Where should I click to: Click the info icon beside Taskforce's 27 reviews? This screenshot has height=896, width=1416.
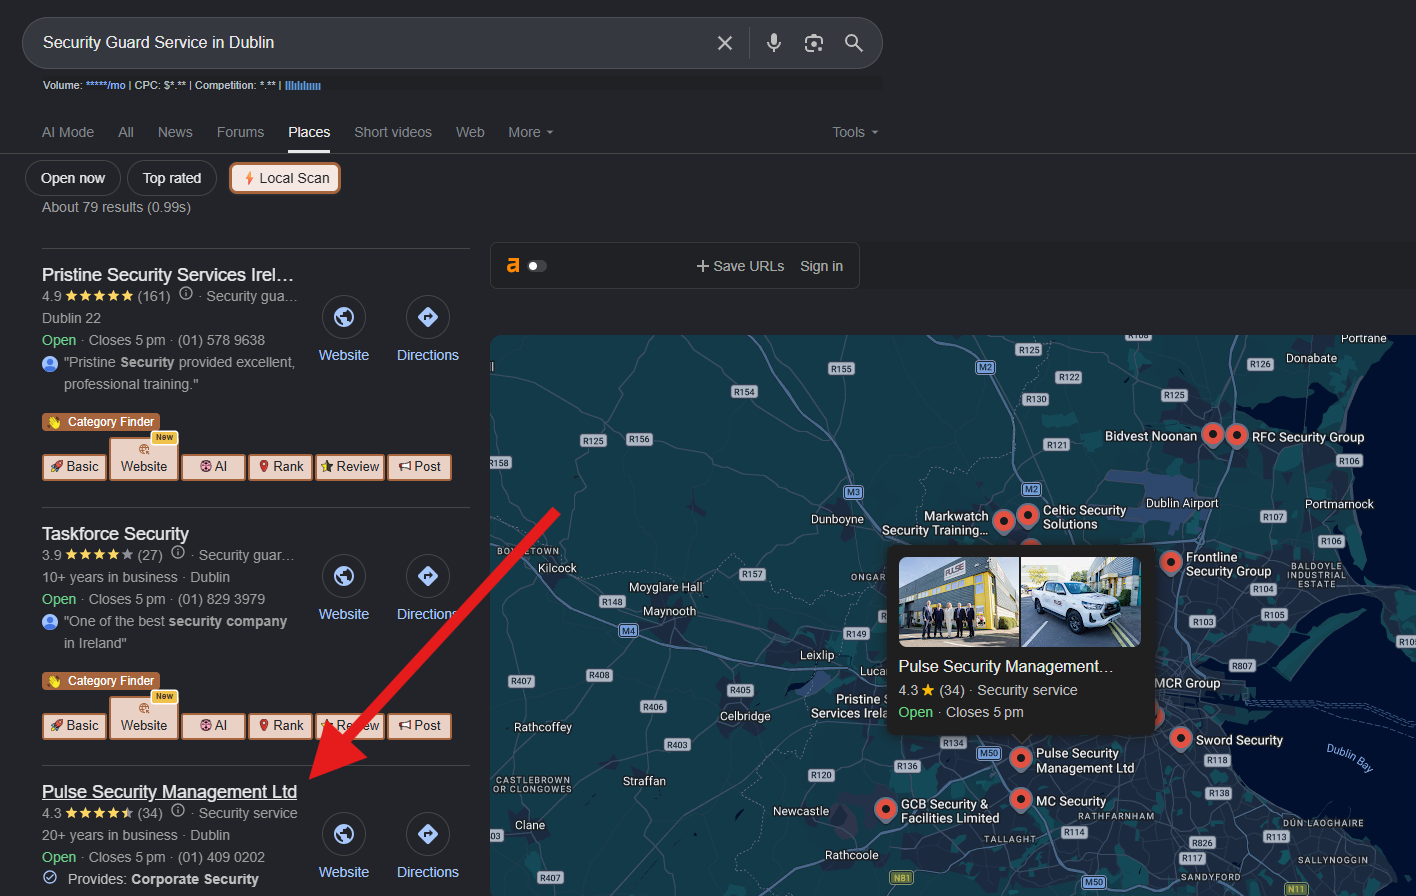coord(178,553)
